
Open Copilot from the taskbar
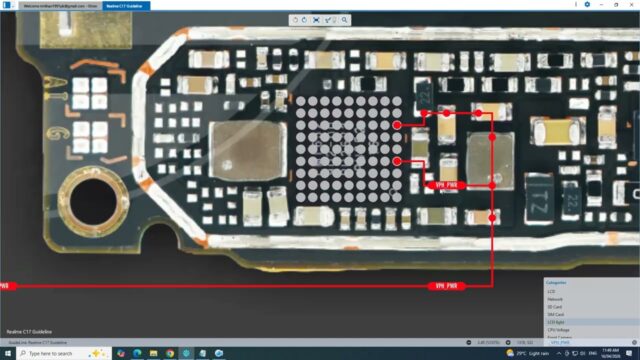[x=121, y=353]
